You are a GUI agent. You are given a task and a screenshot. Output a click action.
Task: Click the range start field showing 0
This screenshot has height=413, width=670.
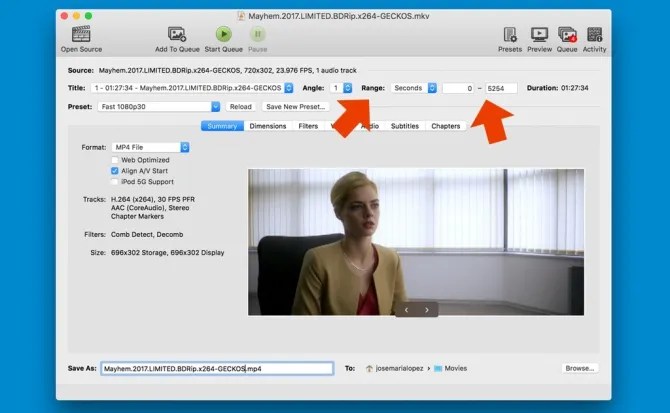click(458, 88)
